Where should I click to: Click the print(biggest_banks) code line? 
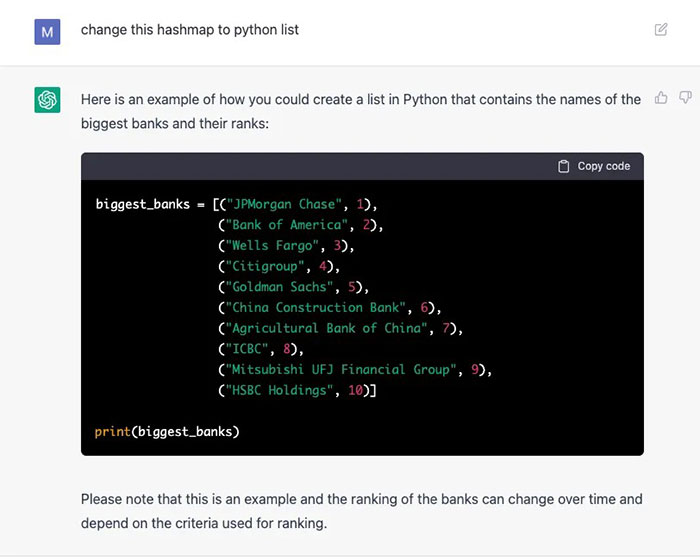(167, 432)
